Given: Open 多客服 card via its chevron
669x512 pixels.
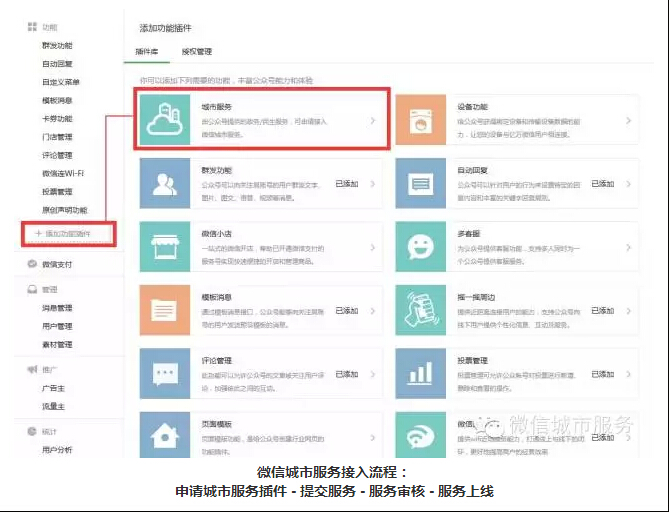Looking at the screenshot, I should point(628,247).
